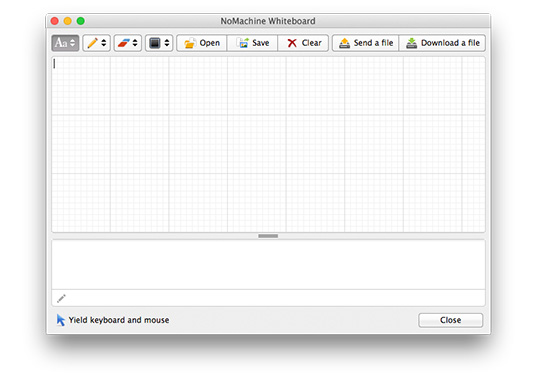Select the eraser tool
Viewport: 552px width, 378px height.
pos(124,43)
